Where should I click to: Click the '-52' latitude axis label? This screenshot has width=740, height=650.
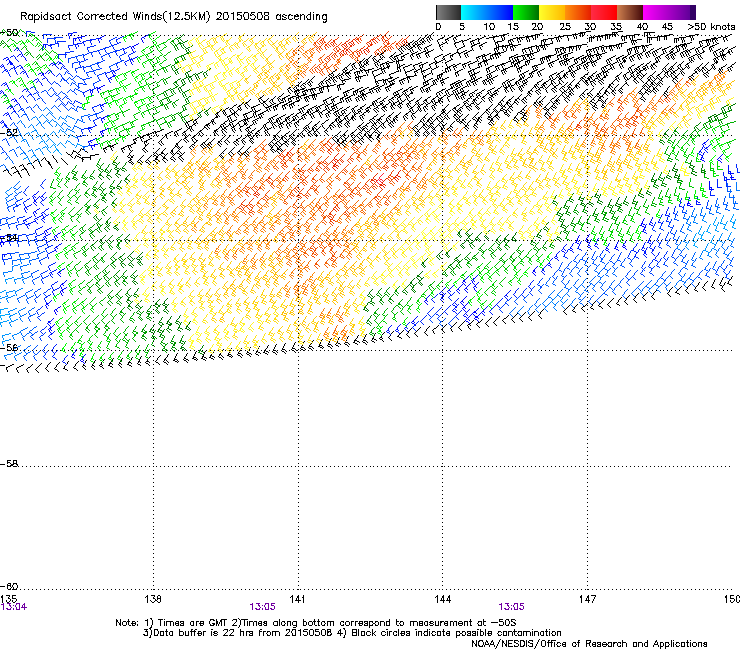pyautogui.click(x=9, y=133)
